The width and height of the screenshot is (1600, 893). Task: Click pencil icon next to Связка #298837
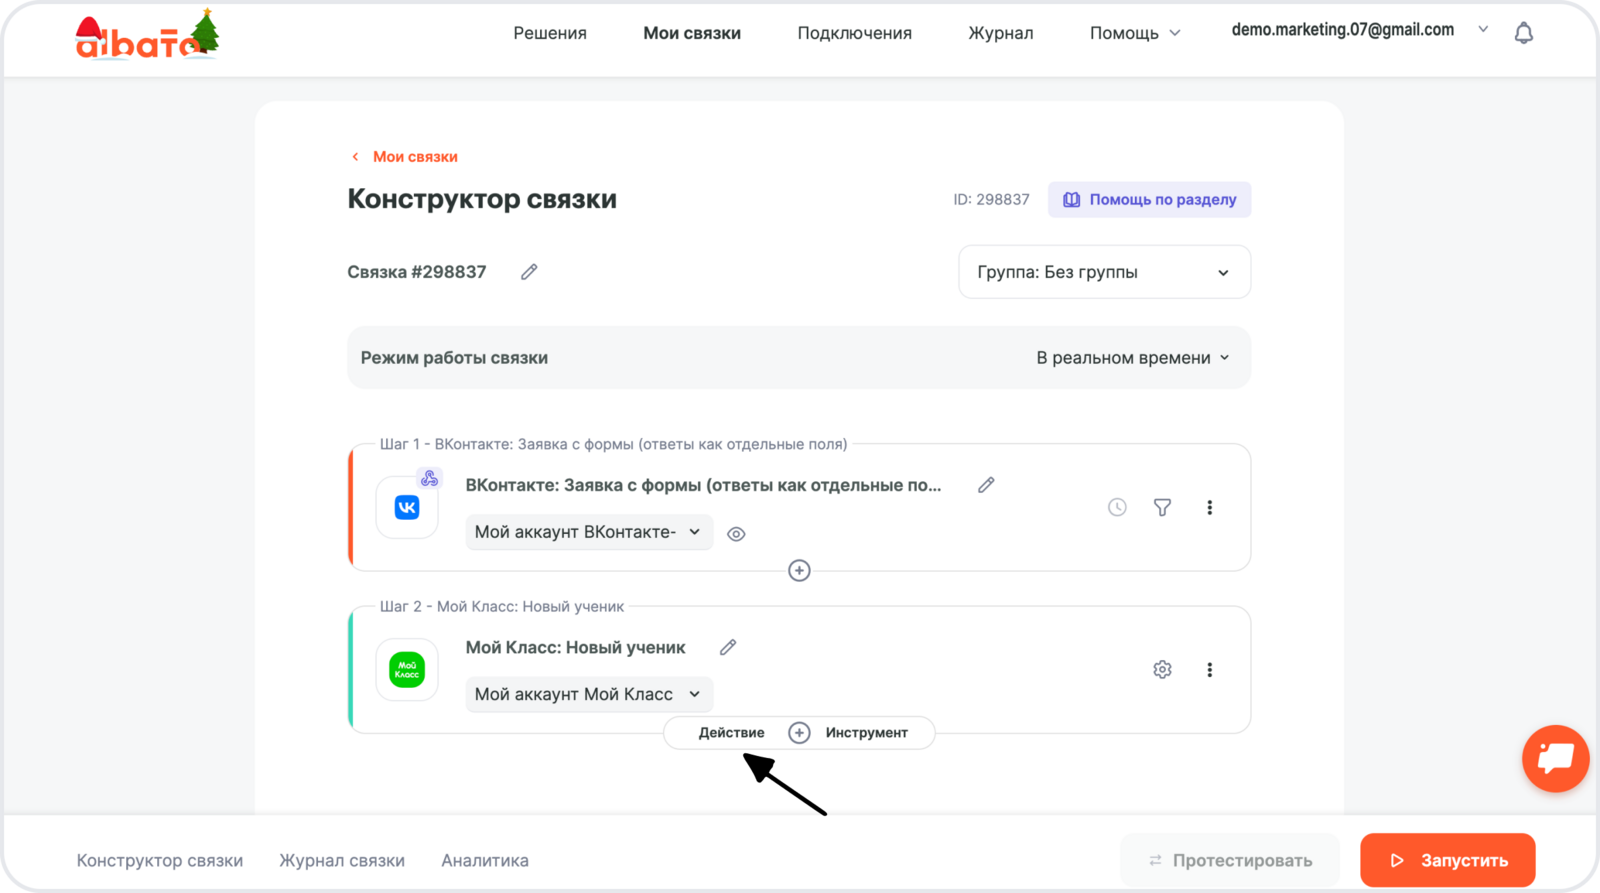(x=529, y=272)
